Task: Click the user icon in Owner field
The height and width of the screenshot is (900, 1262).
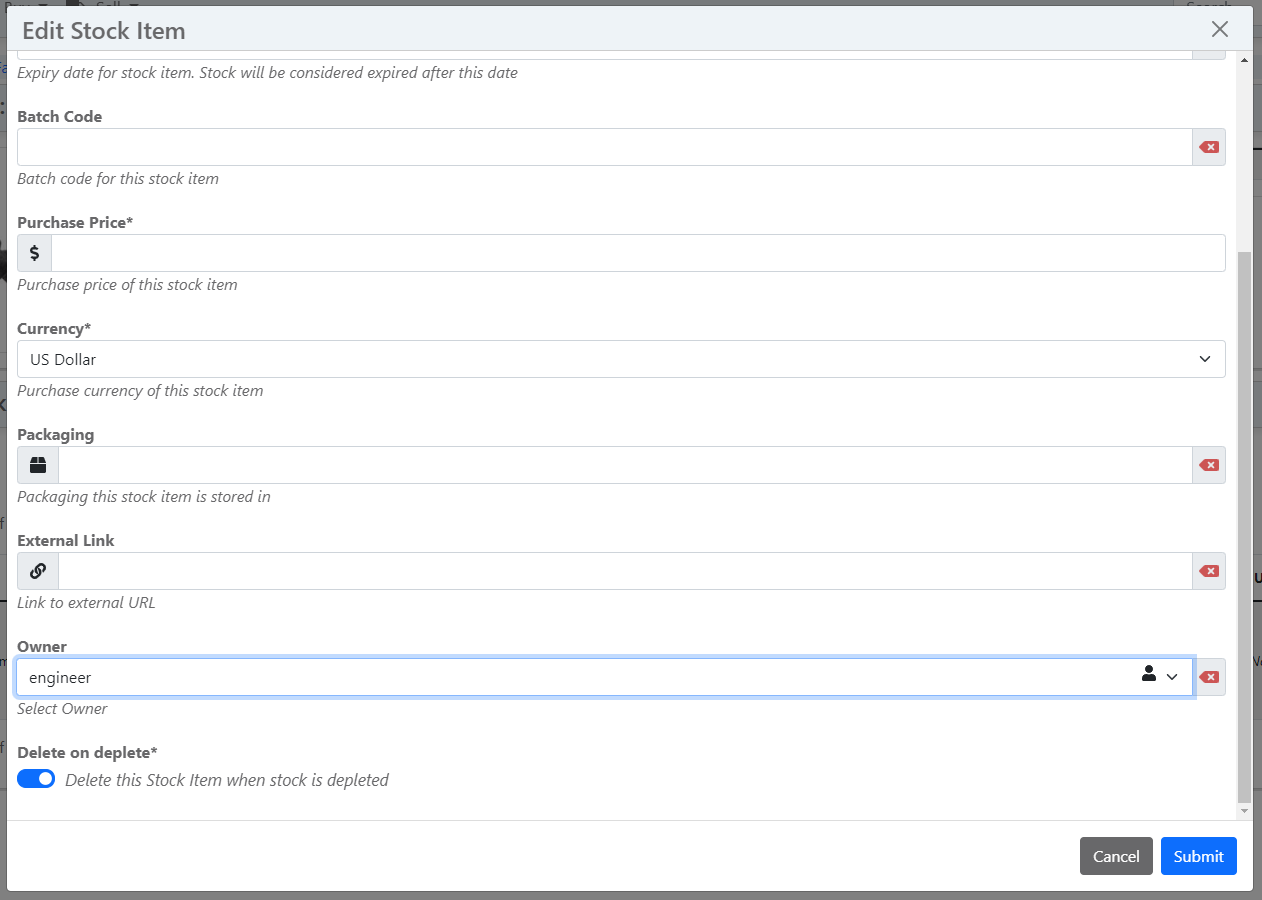Action: click(1148, 675)
